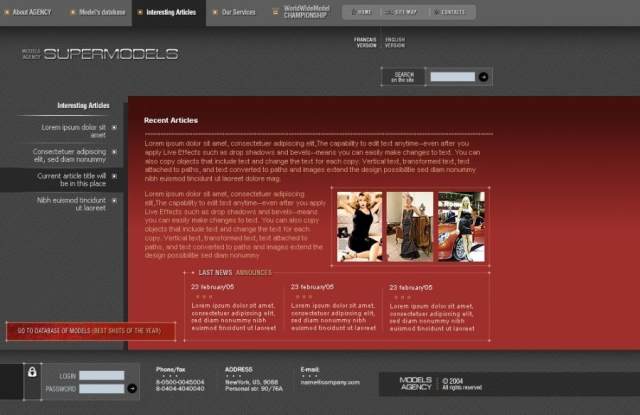Click the Our Services square bullet icon
The height and width of the screenshot is (415, 640).
pyautogui.click(x=215, y=12)
